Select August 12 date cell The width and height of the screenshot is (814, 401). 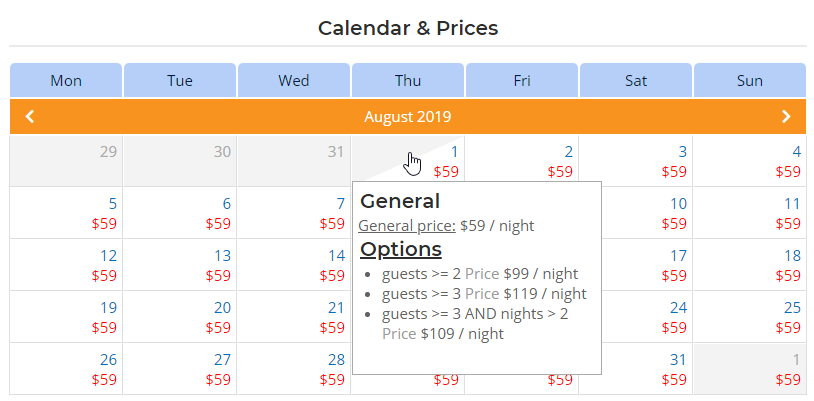click(x=66, y=264)
